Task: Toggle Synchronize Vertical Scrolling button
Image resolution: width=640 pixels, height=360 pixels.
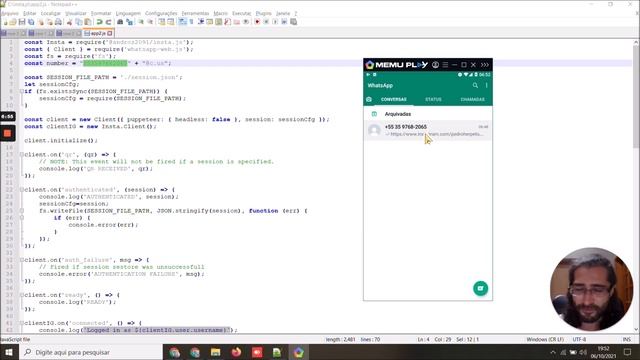Action: point(162,22)
